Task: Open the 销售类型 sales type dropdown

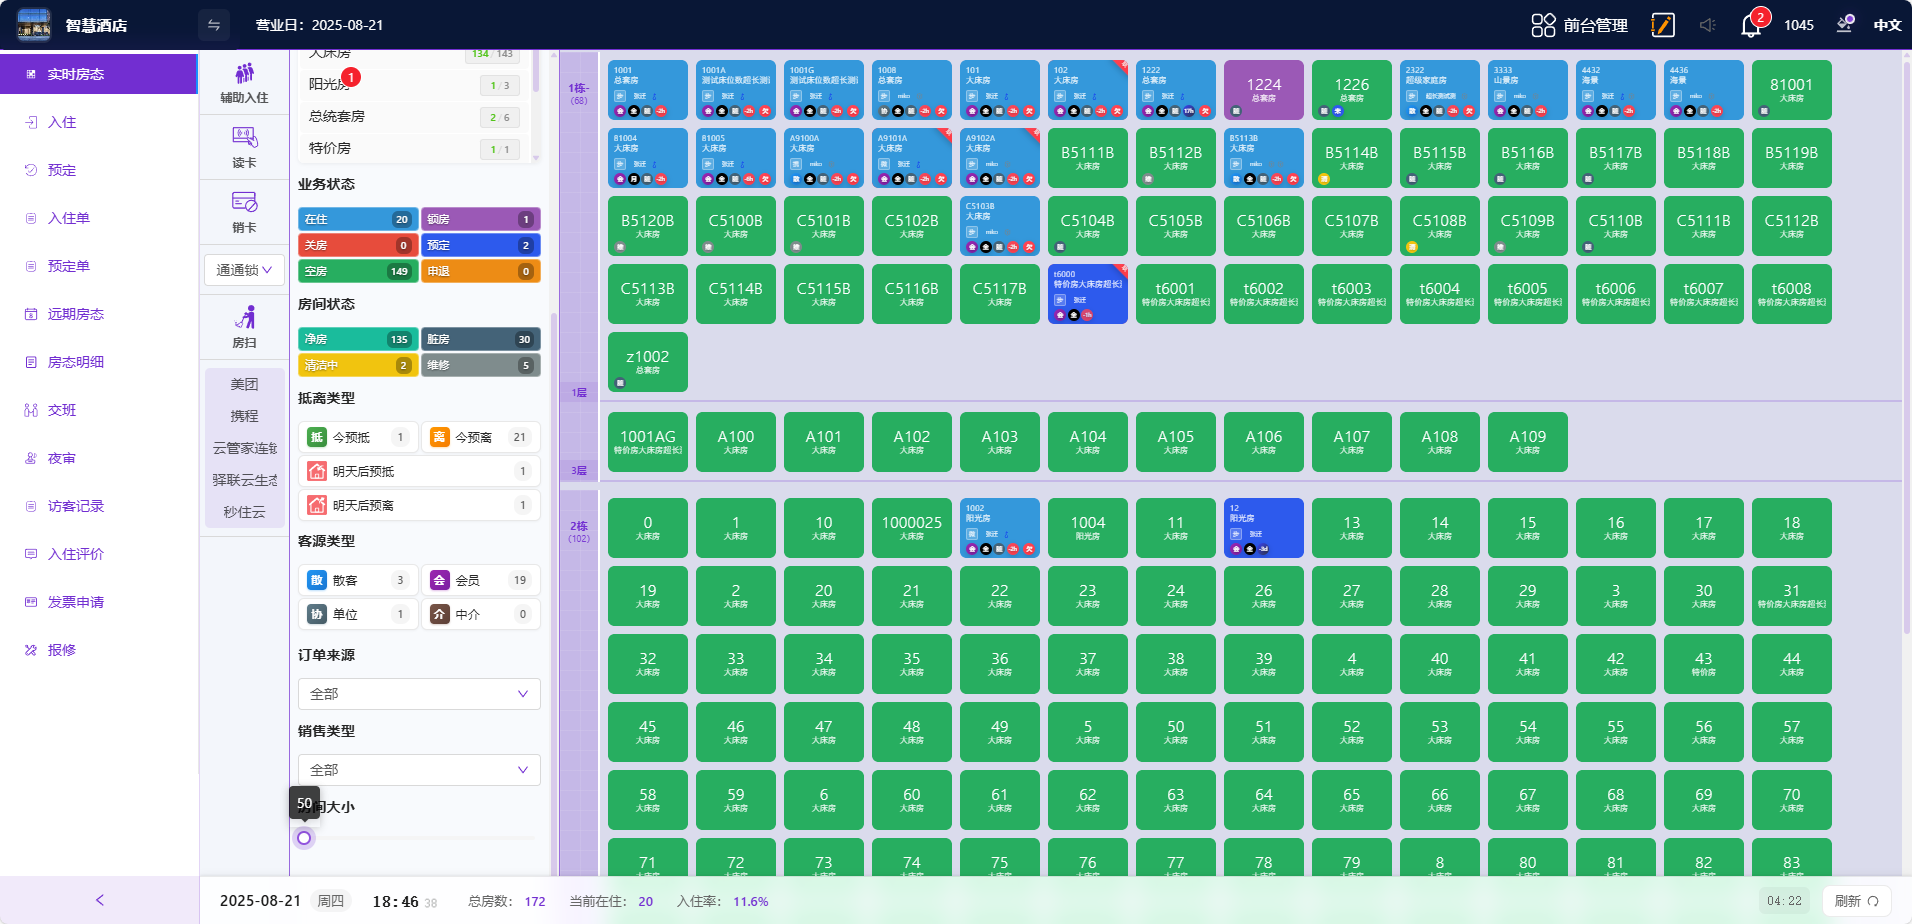Action: pyautogui.click(x=419, y=770)
